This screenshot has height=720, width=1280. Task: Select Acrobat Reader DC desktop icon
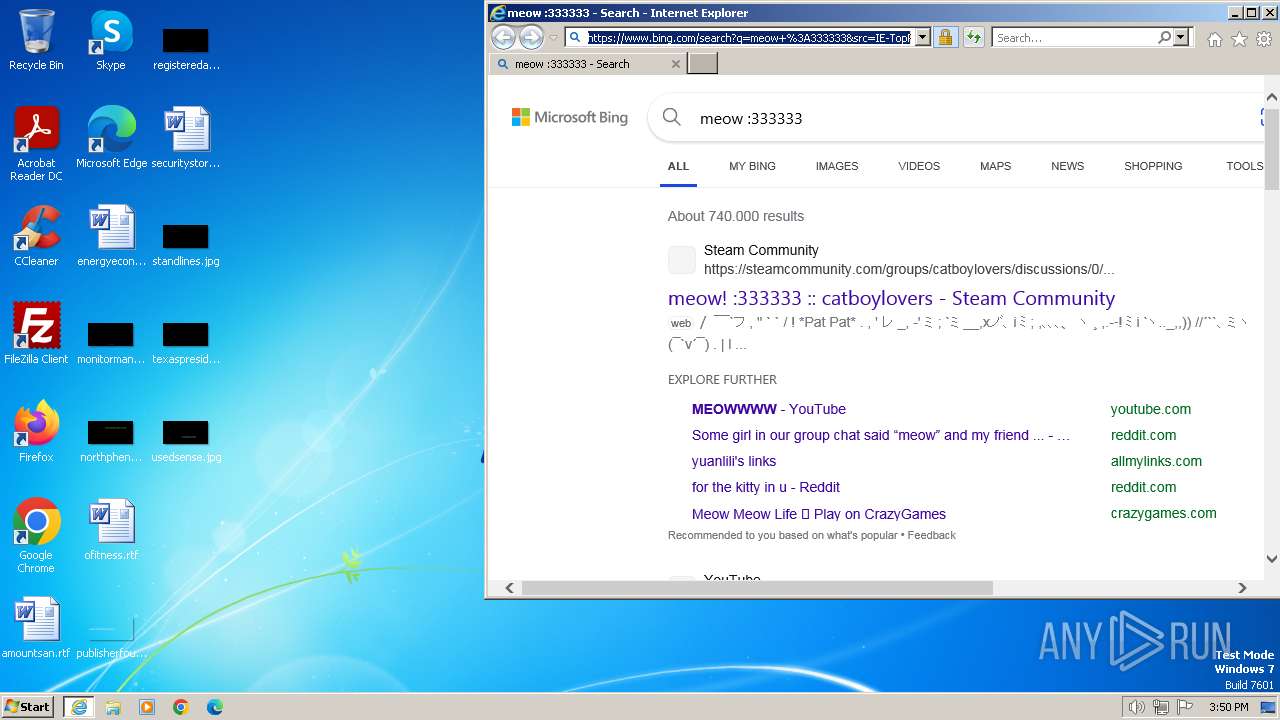36,144
